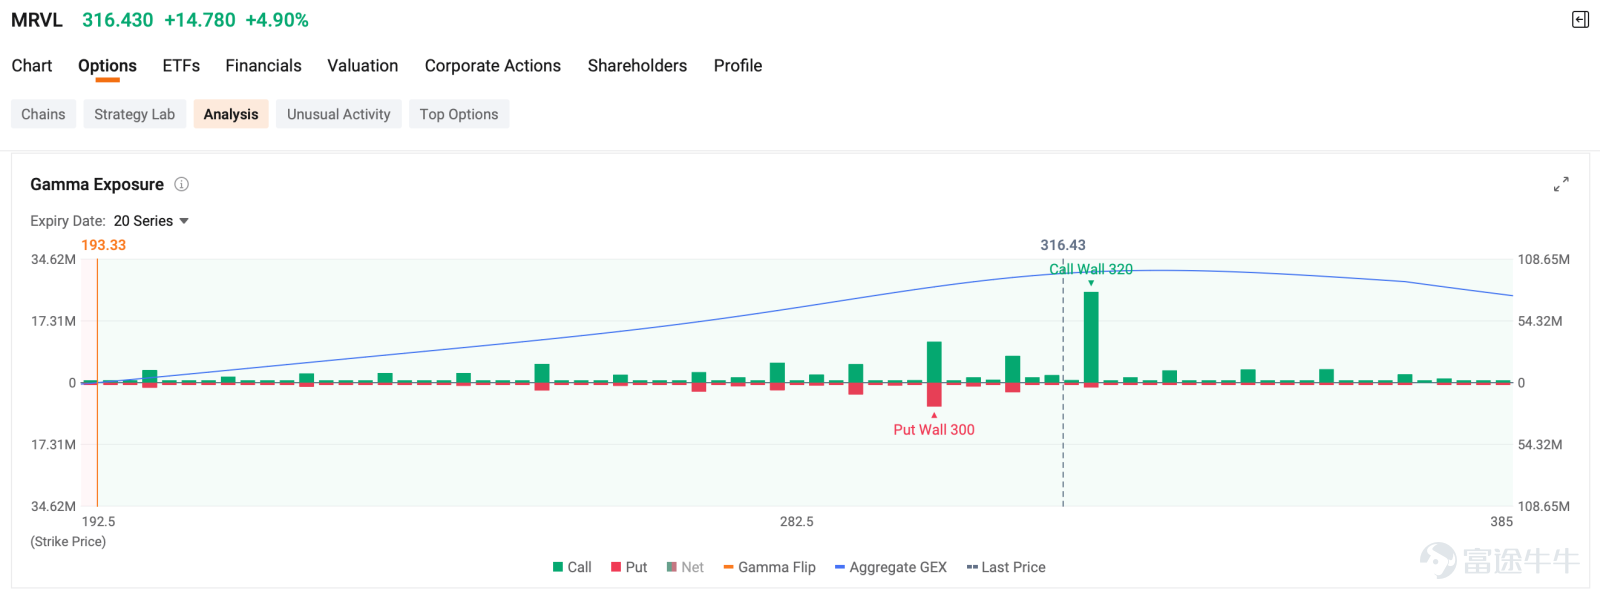Image resolution: width=1600 pixels, height=597 pixels.
Task: Toggle Aggregate GEX legend swatch
Action: 840,567
